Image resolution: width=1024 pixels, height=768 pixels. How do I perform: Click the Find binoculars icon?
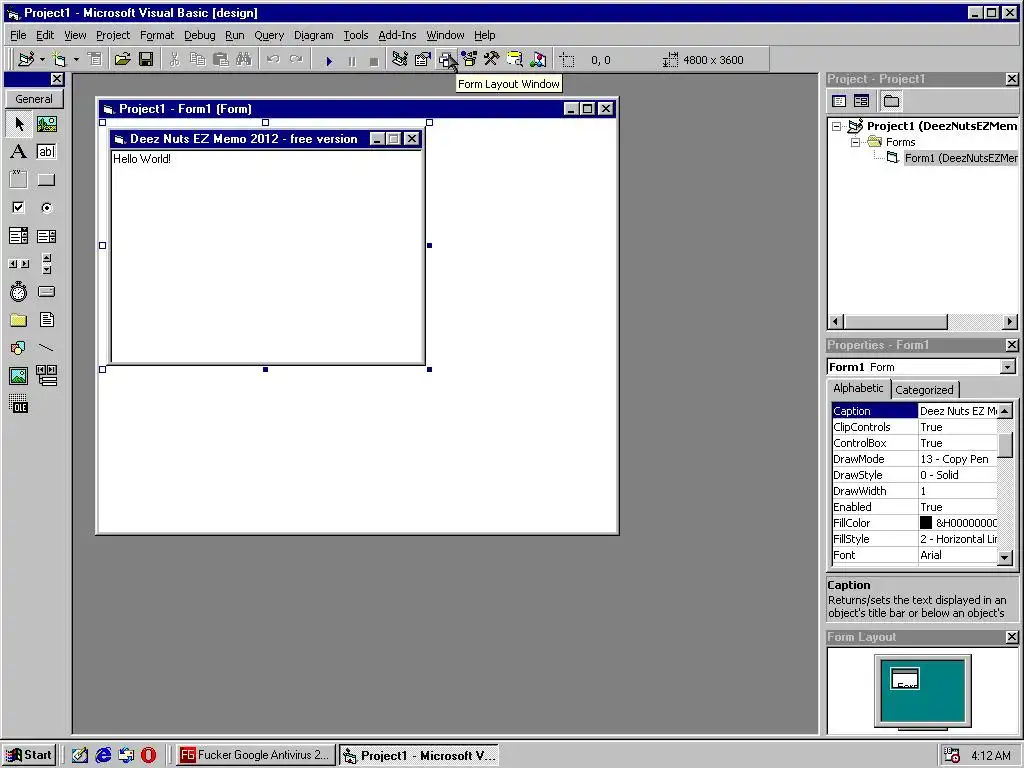244,59
